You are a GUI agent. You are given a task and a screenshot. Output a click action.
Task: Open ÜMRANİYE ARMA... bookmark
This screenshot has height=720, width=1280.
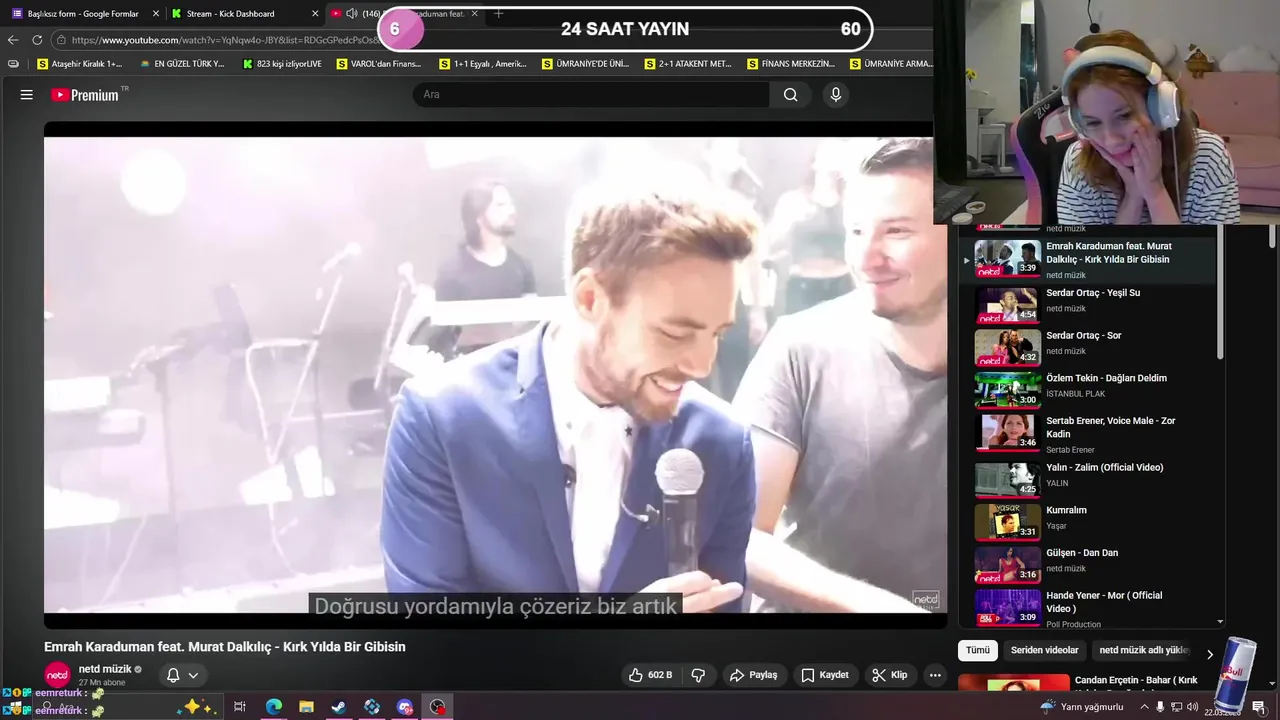pyautogui.click(x=892, y=64)
